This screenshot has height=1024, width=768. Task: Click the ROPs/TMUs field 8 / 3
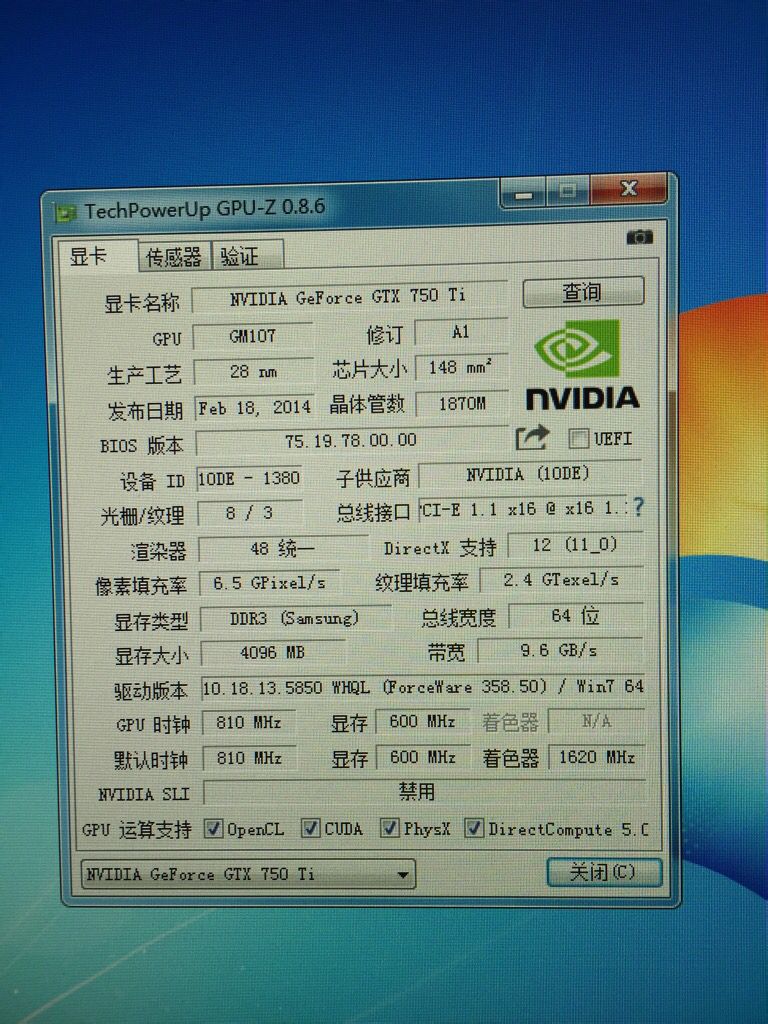coord(249,513)
